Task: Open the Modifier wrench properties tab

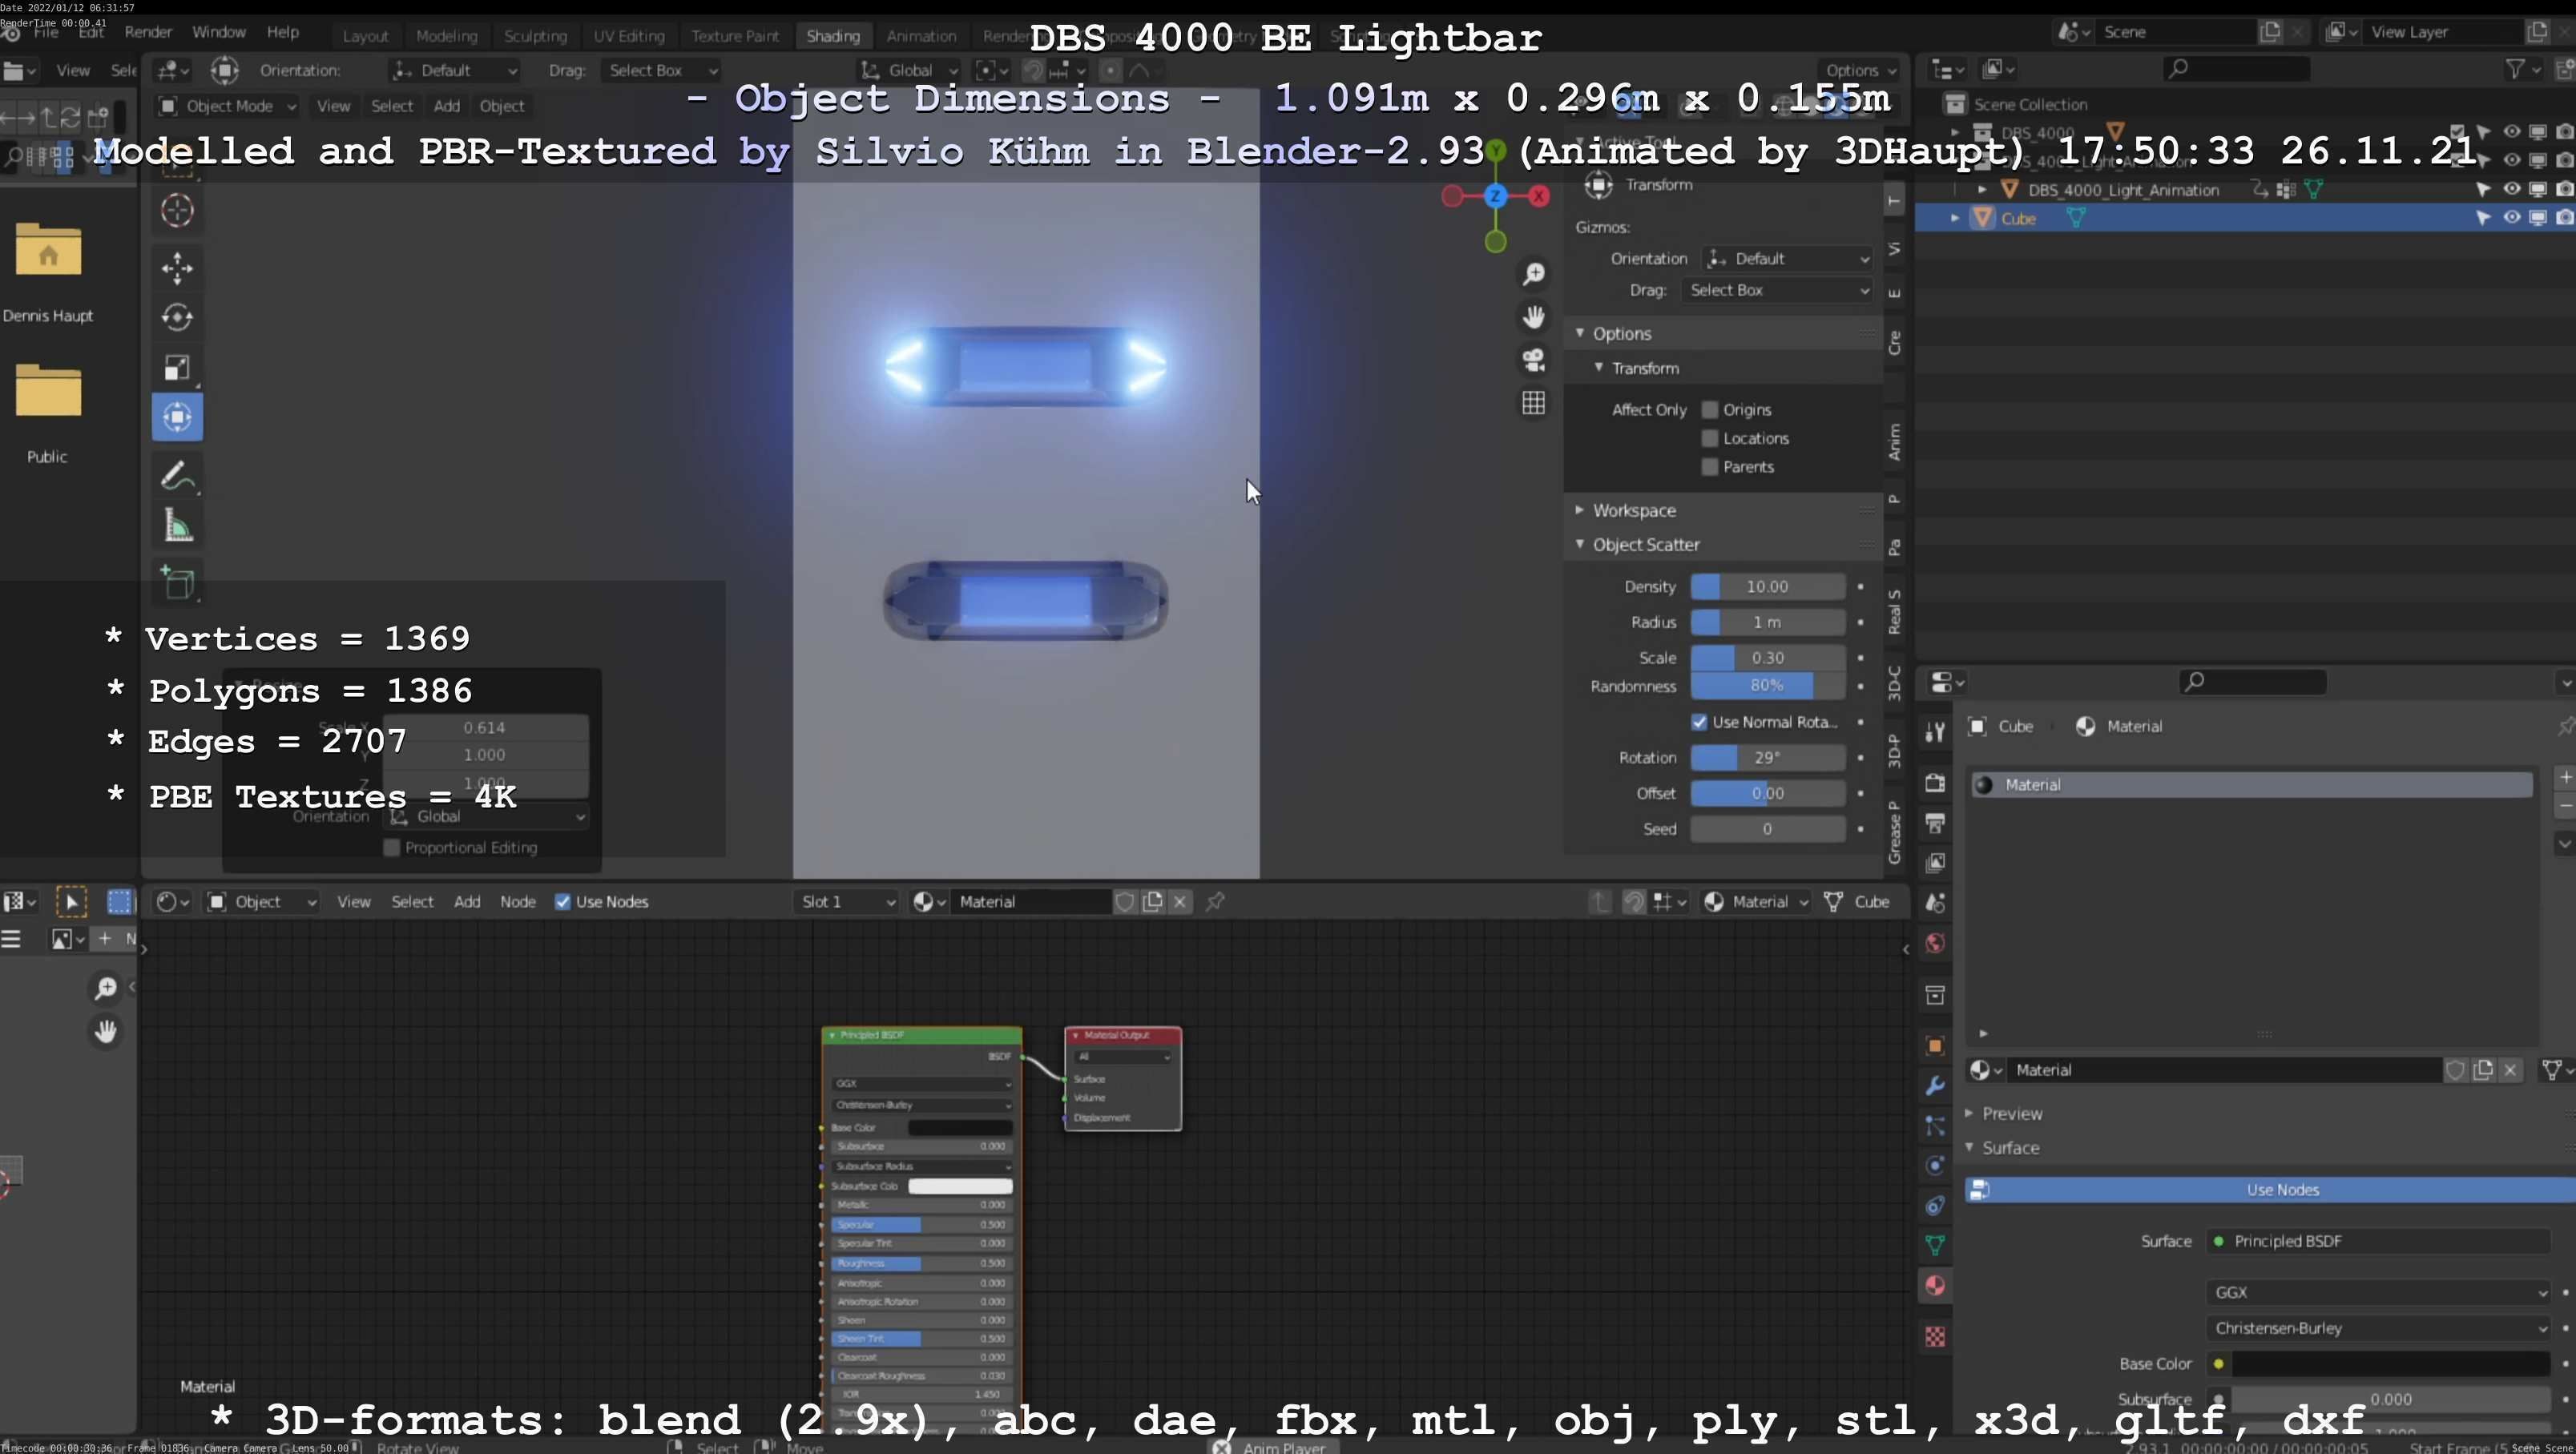Action: pos(1935,1085)
